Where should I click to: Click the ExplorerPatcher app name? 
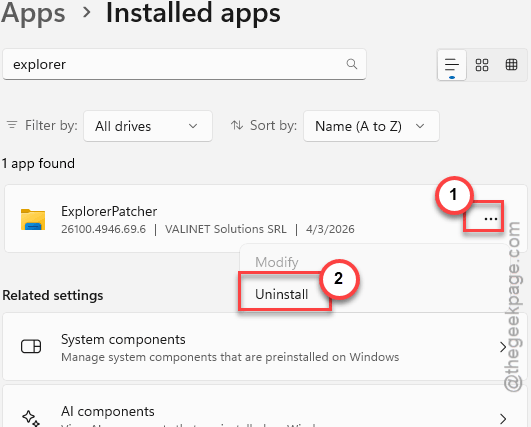pos(109,211)
